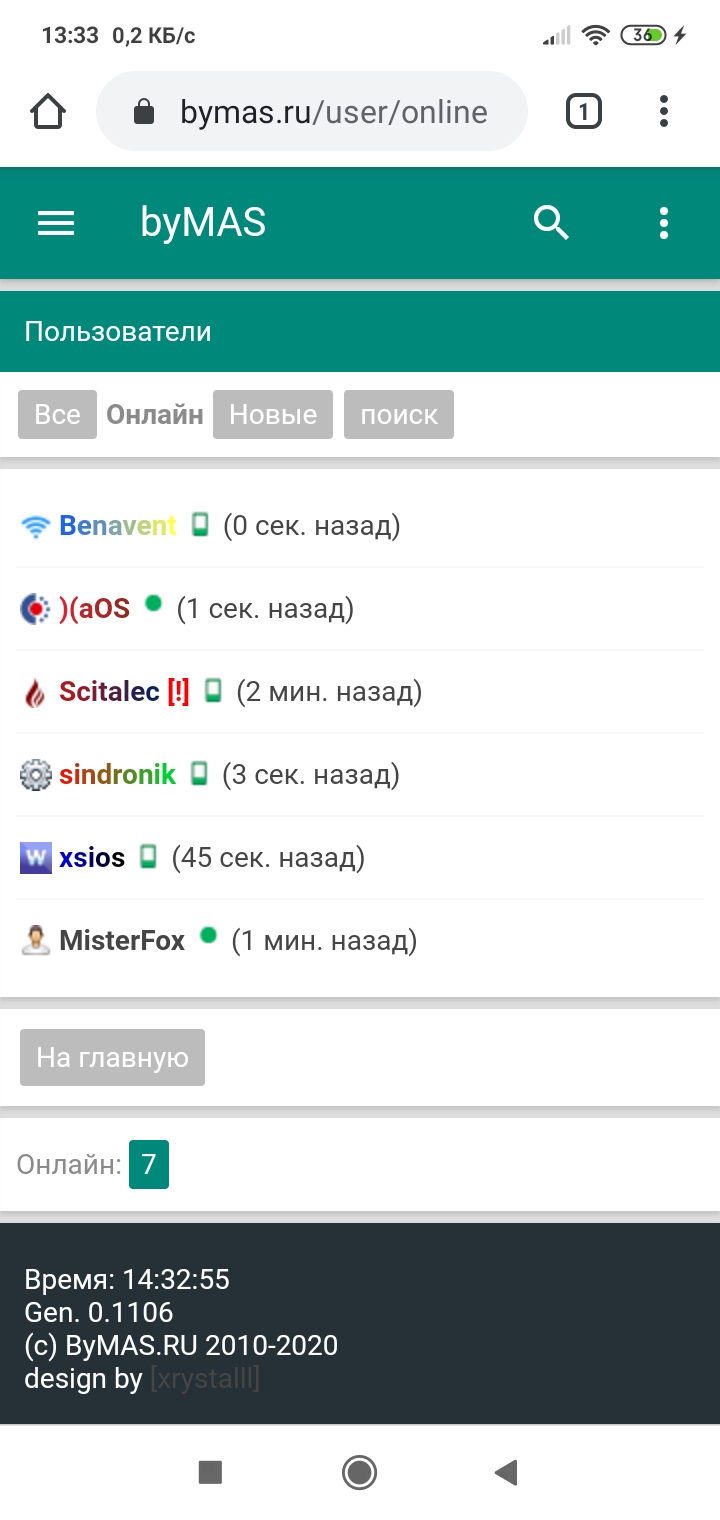Tap the gear avatar next to sindronik
This screenshot has height=1520, width=720.
point(35,774)
